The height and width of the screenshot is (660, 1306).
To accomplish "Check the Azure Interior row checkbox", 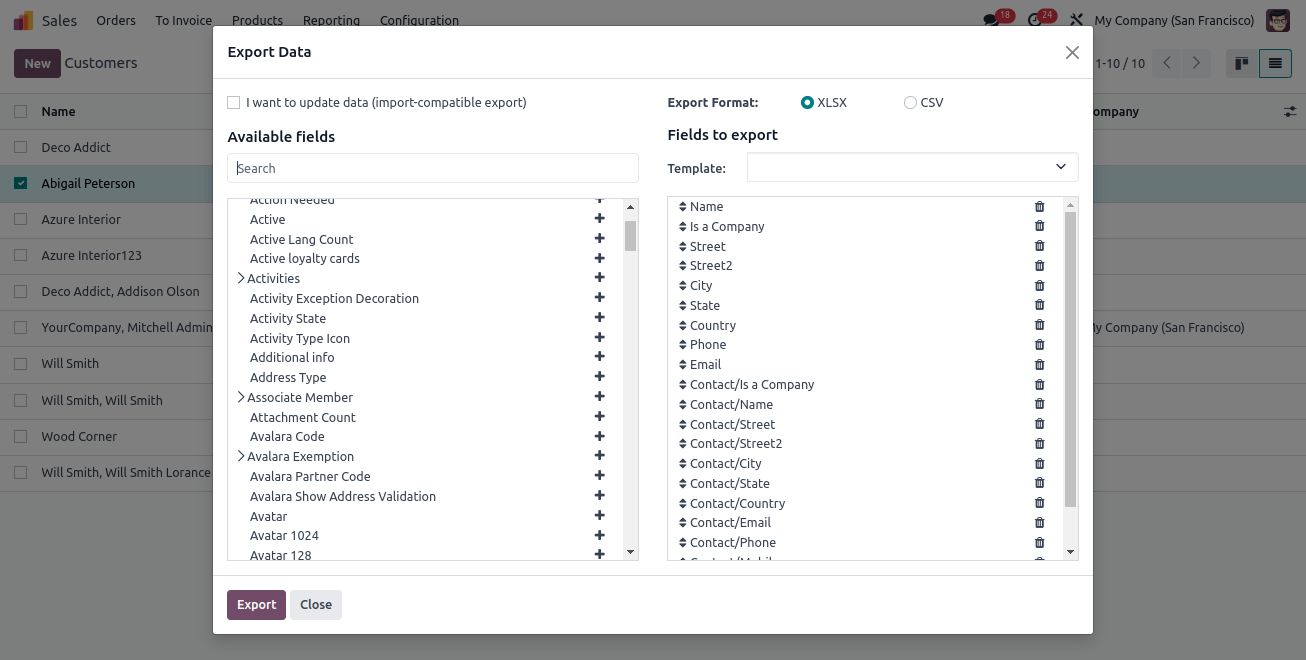I will coord(21,219).
